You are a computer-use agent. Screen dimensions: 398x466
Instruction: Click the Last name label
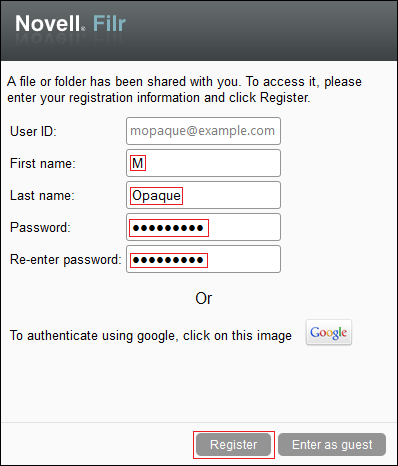pos(42,195)
